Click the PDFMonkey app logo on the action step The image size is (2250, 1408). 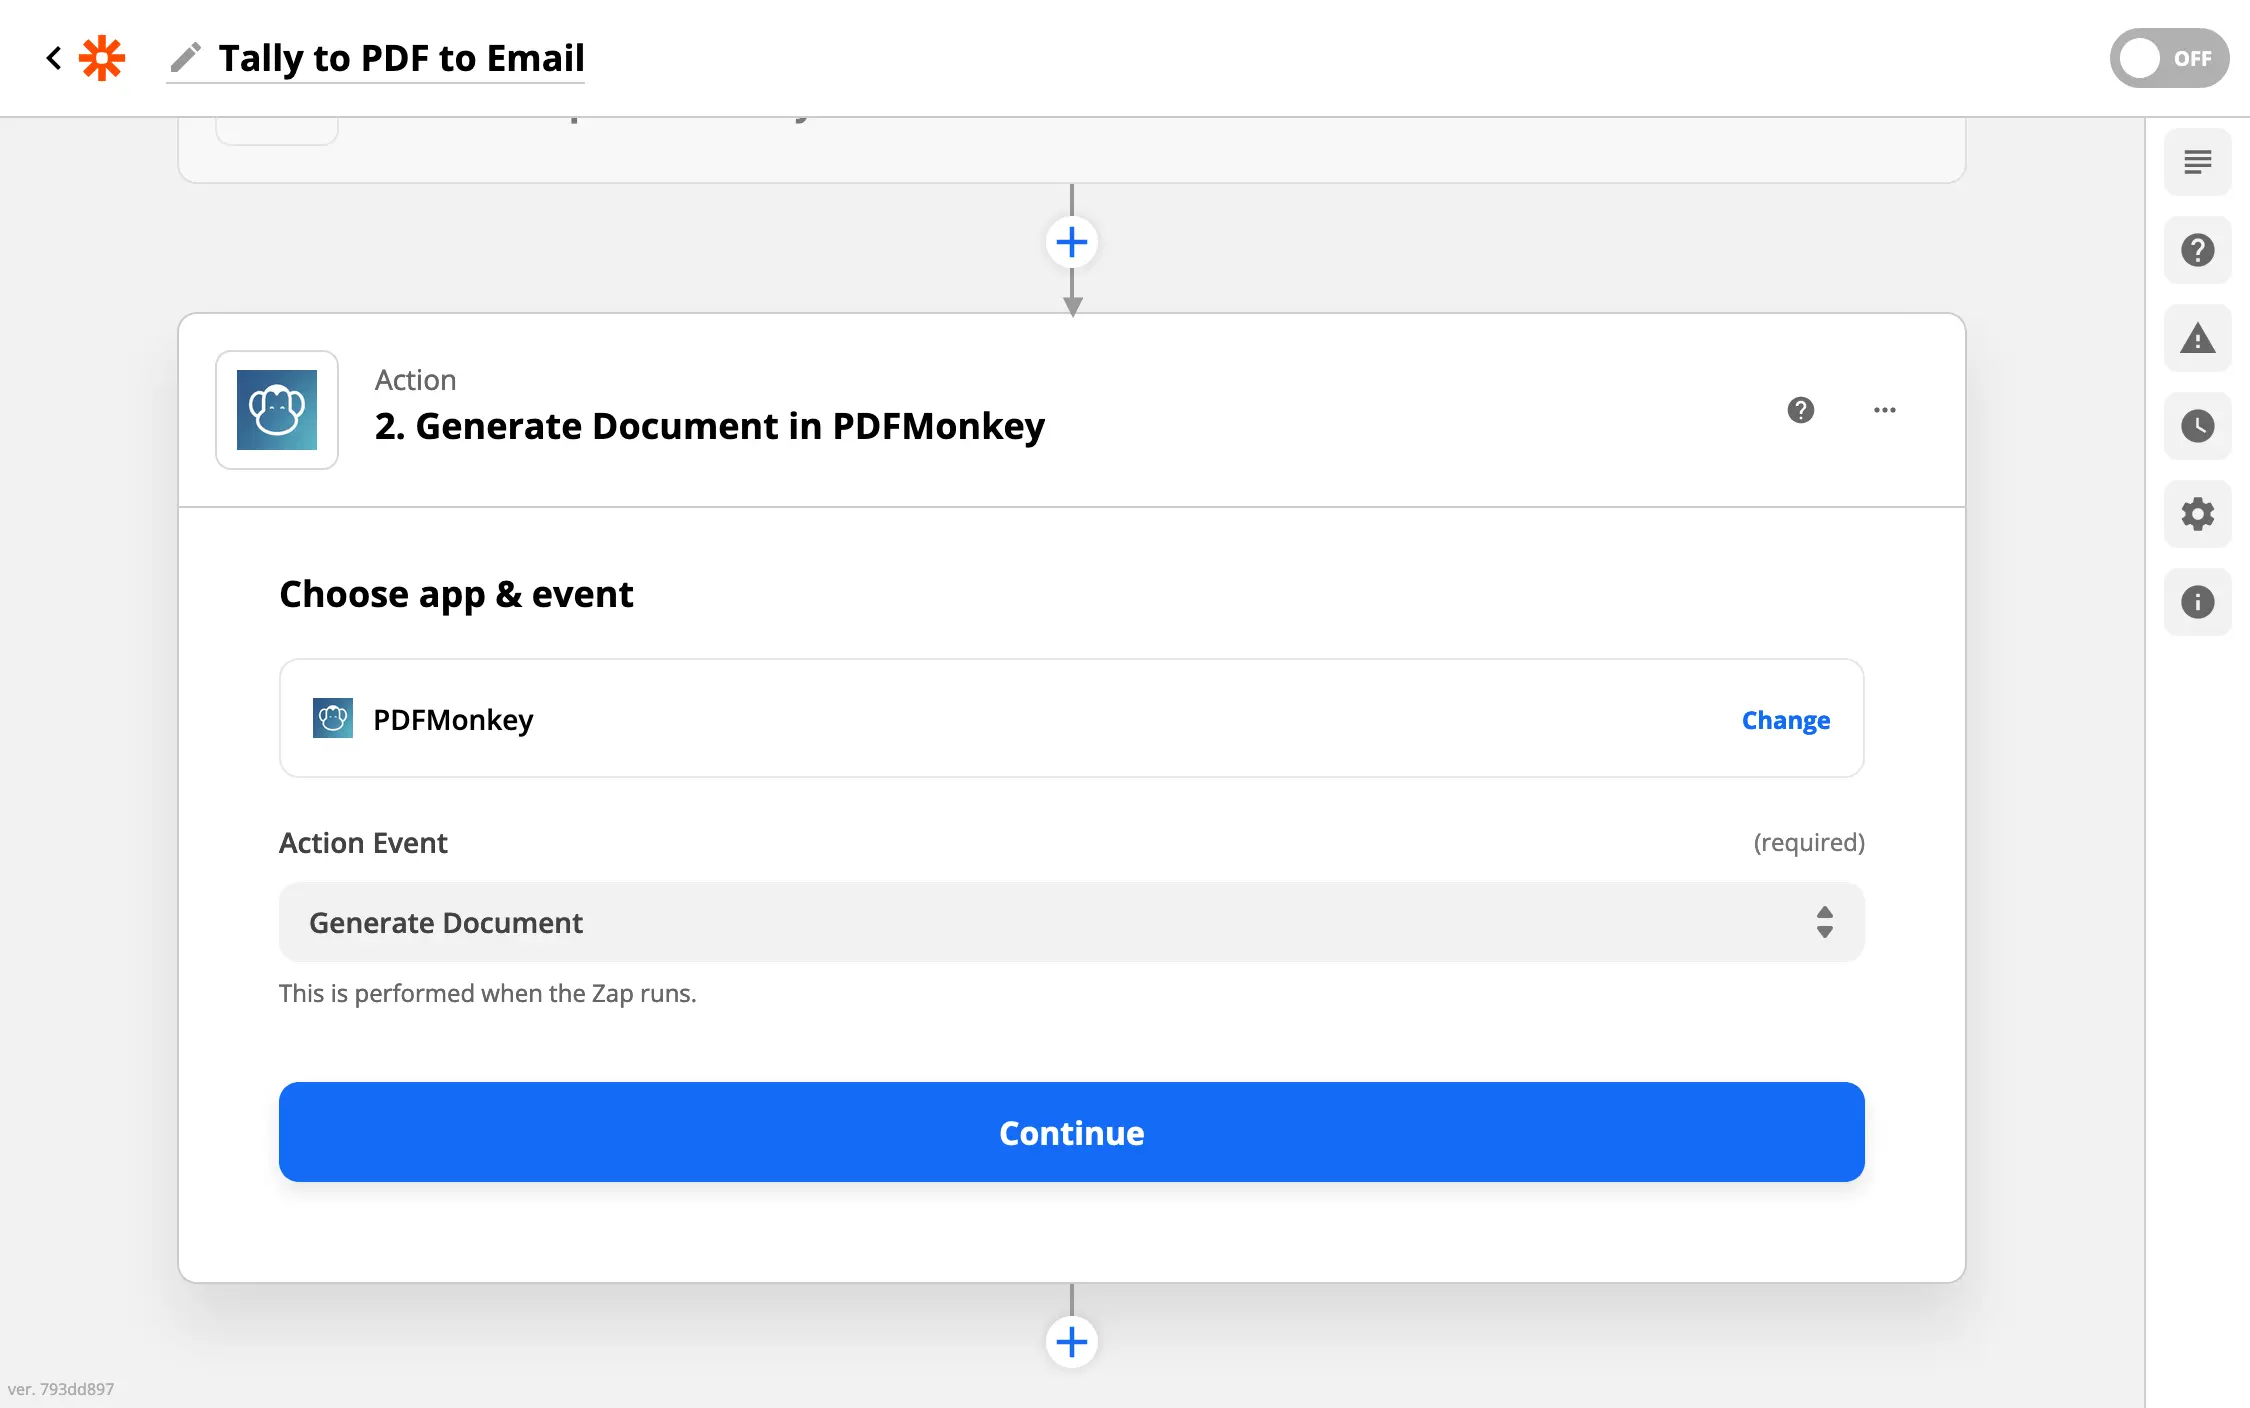(277, 410)
